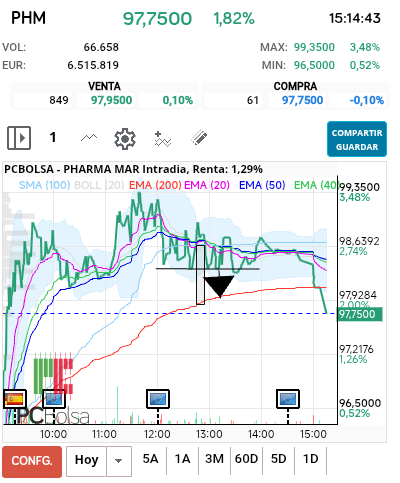Toggle the green EMA (40) legend label
The image size is (400, 483).
[316, 185]
